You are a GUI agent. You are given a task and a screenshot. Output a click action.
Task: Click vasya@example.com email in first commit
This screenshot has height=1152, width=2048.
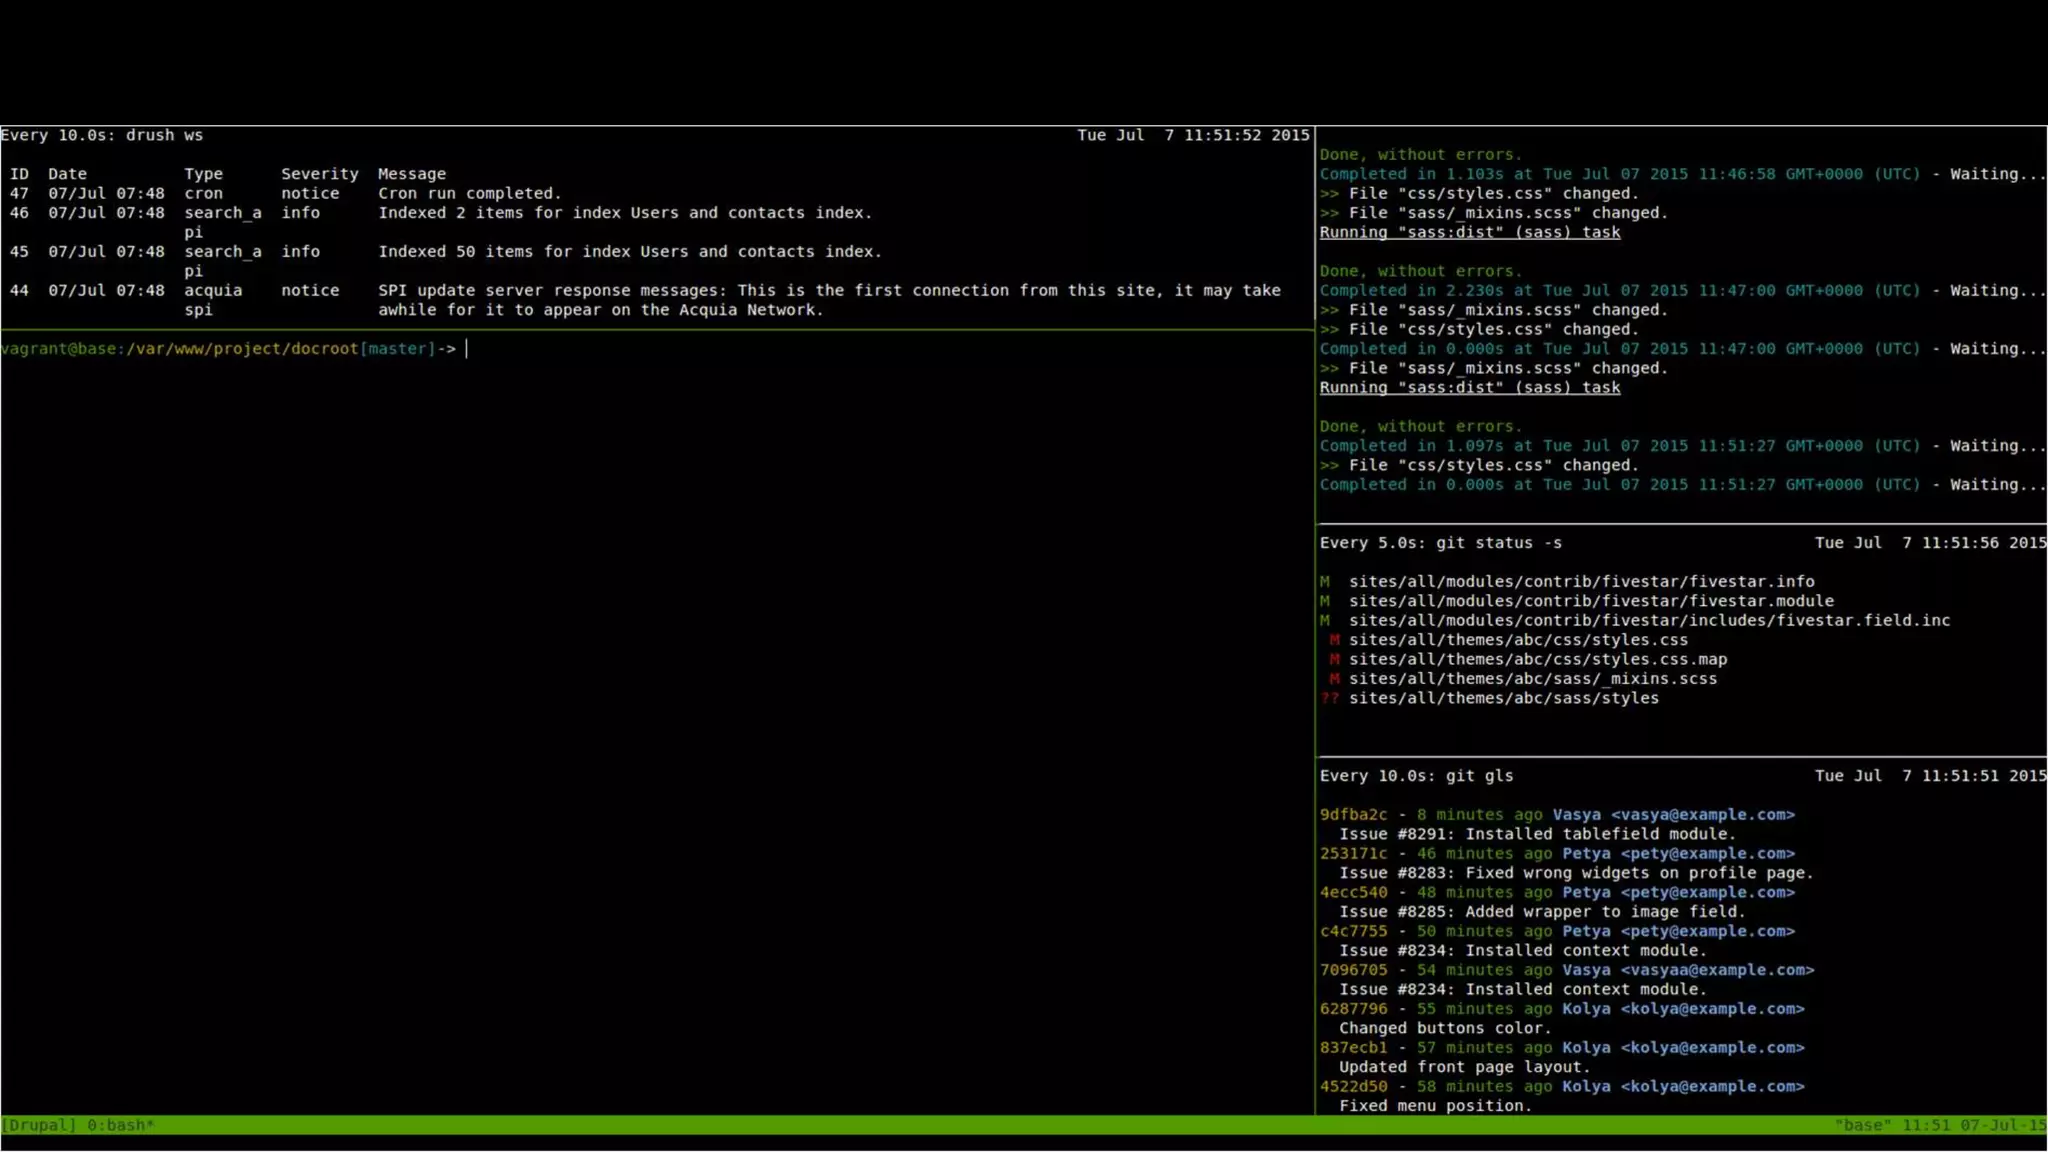point(1702,815)
